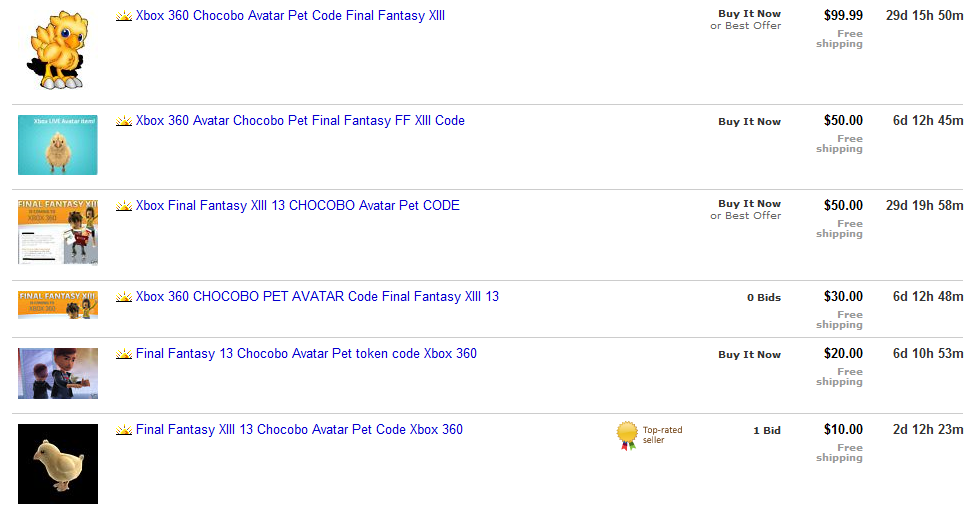
Task: Click the Top-rated seller gold ribbon badge
Action: tap(627, 435)
